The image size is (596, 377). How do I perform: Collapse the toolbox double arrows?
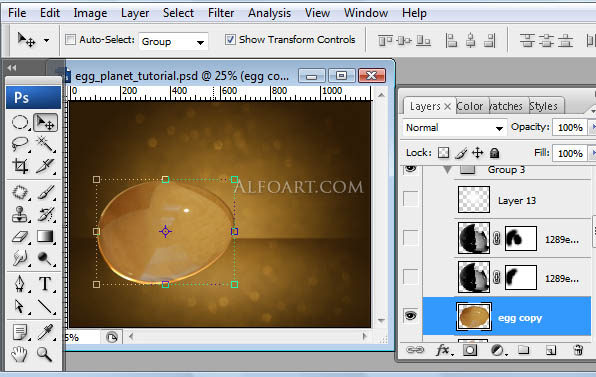point(12,68)
